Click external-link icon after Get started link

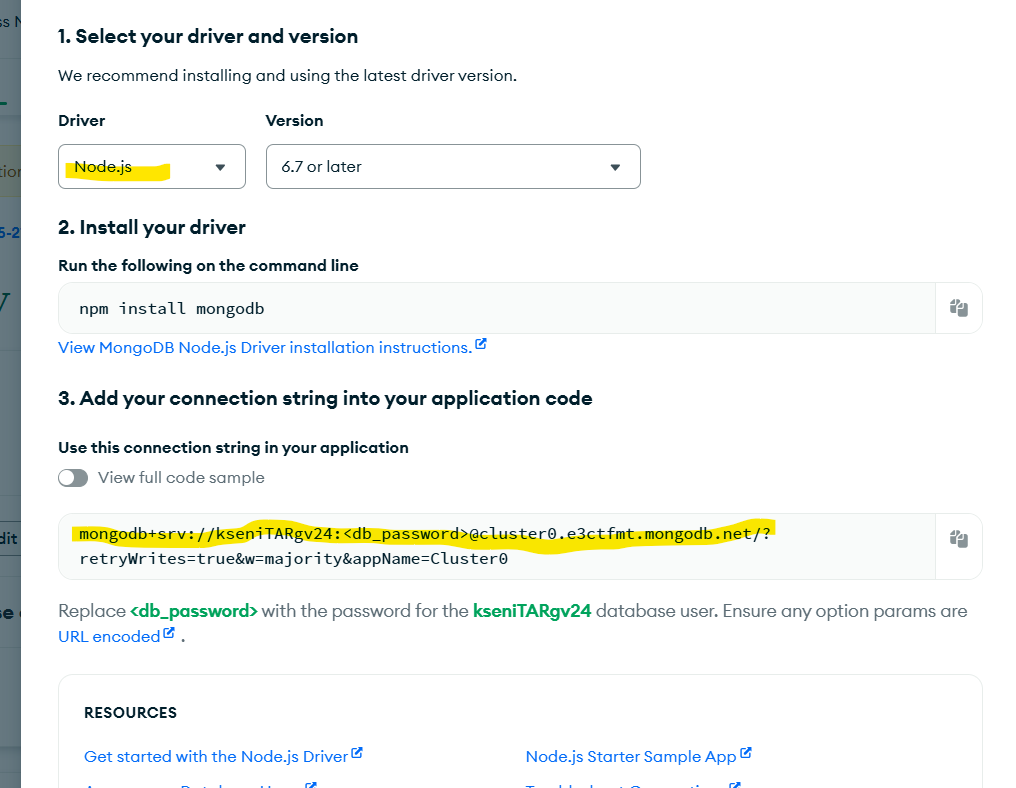357,754
